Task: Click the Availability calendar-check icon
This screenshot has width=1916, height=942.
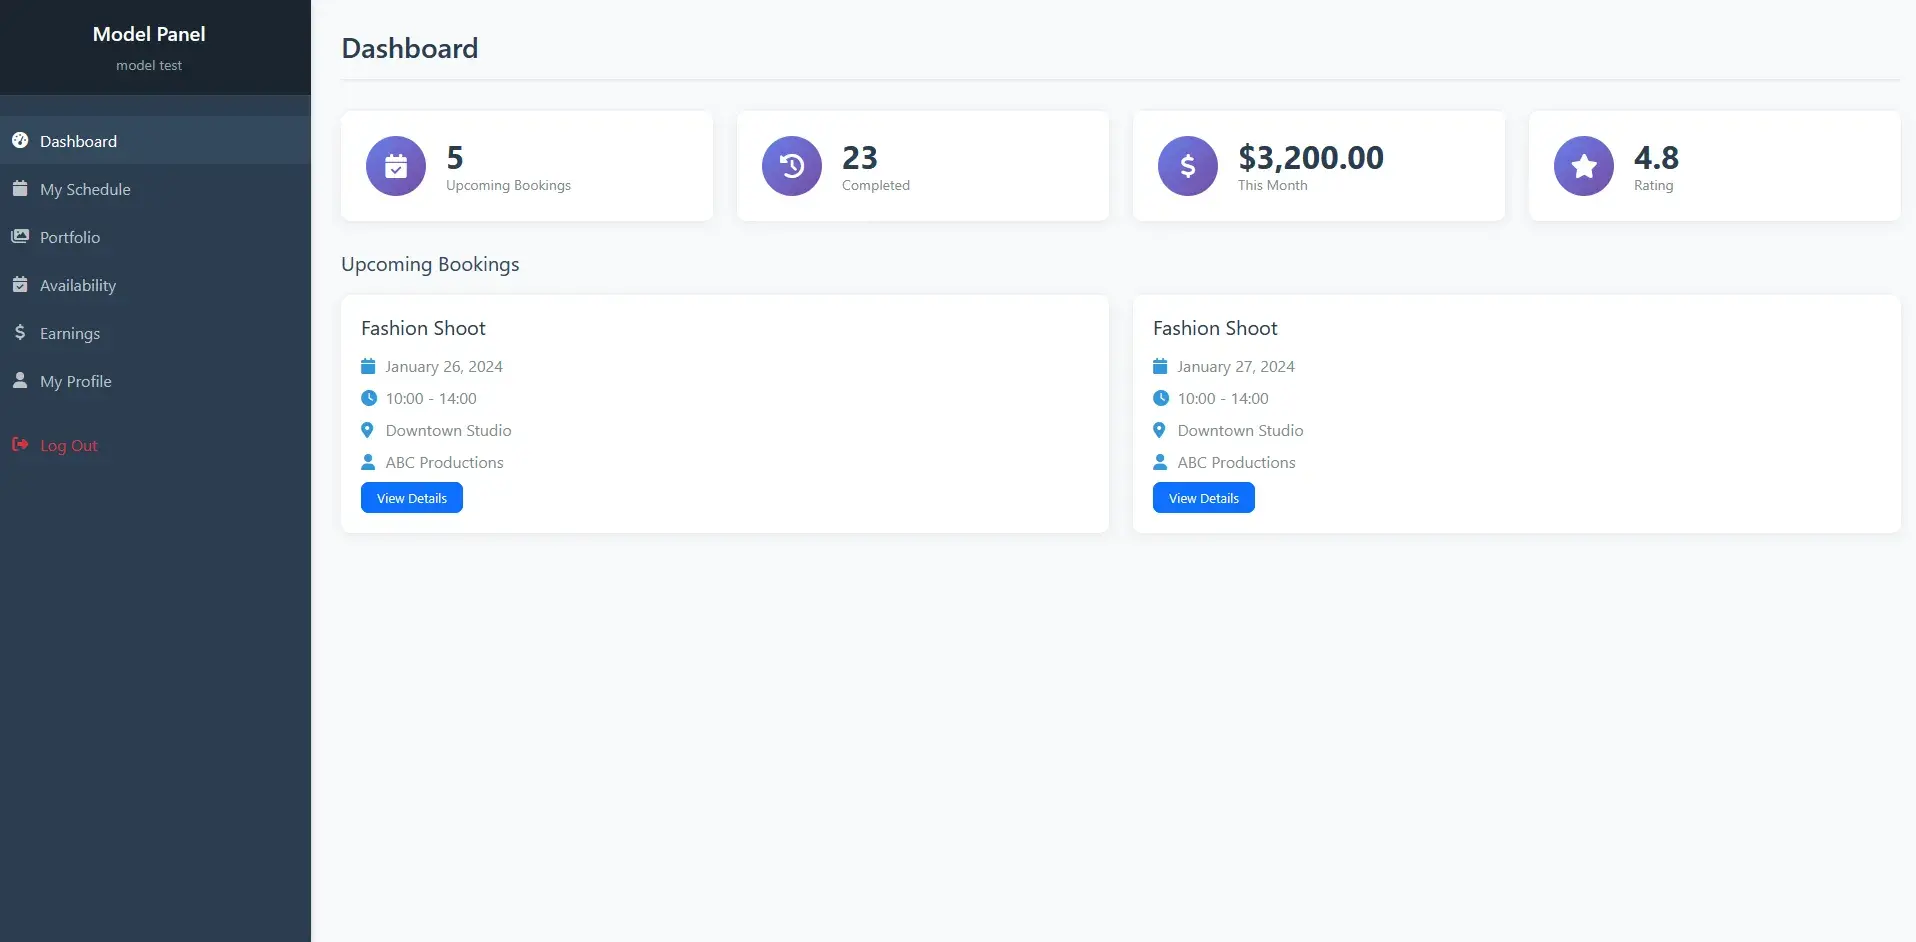Action: click(x=20, y=285)
